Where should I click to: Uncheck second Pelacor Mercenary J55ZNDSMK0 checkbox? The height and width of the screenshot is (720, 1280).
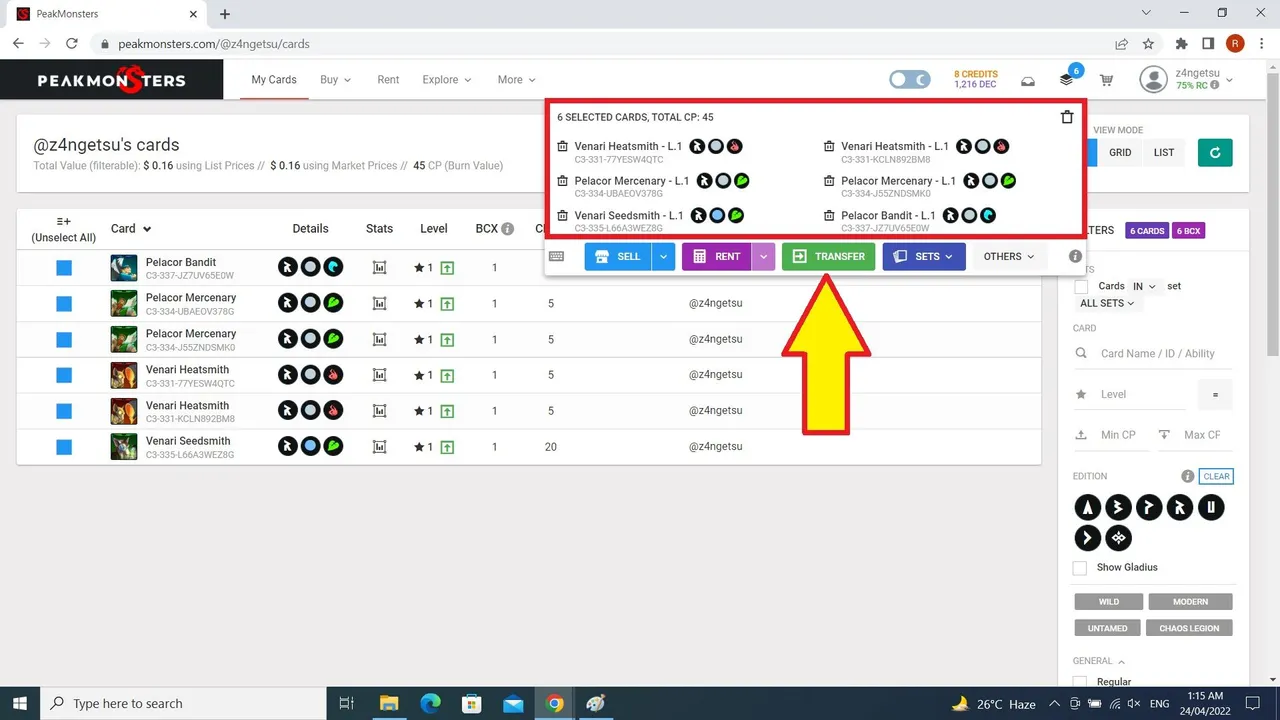coord(64,339)
